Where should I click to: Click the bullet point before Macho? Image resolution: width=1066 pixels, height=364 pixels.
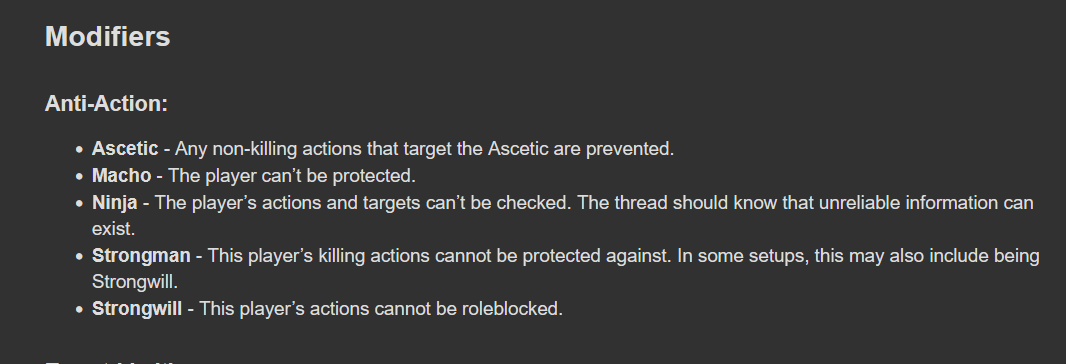click(80, 176)
